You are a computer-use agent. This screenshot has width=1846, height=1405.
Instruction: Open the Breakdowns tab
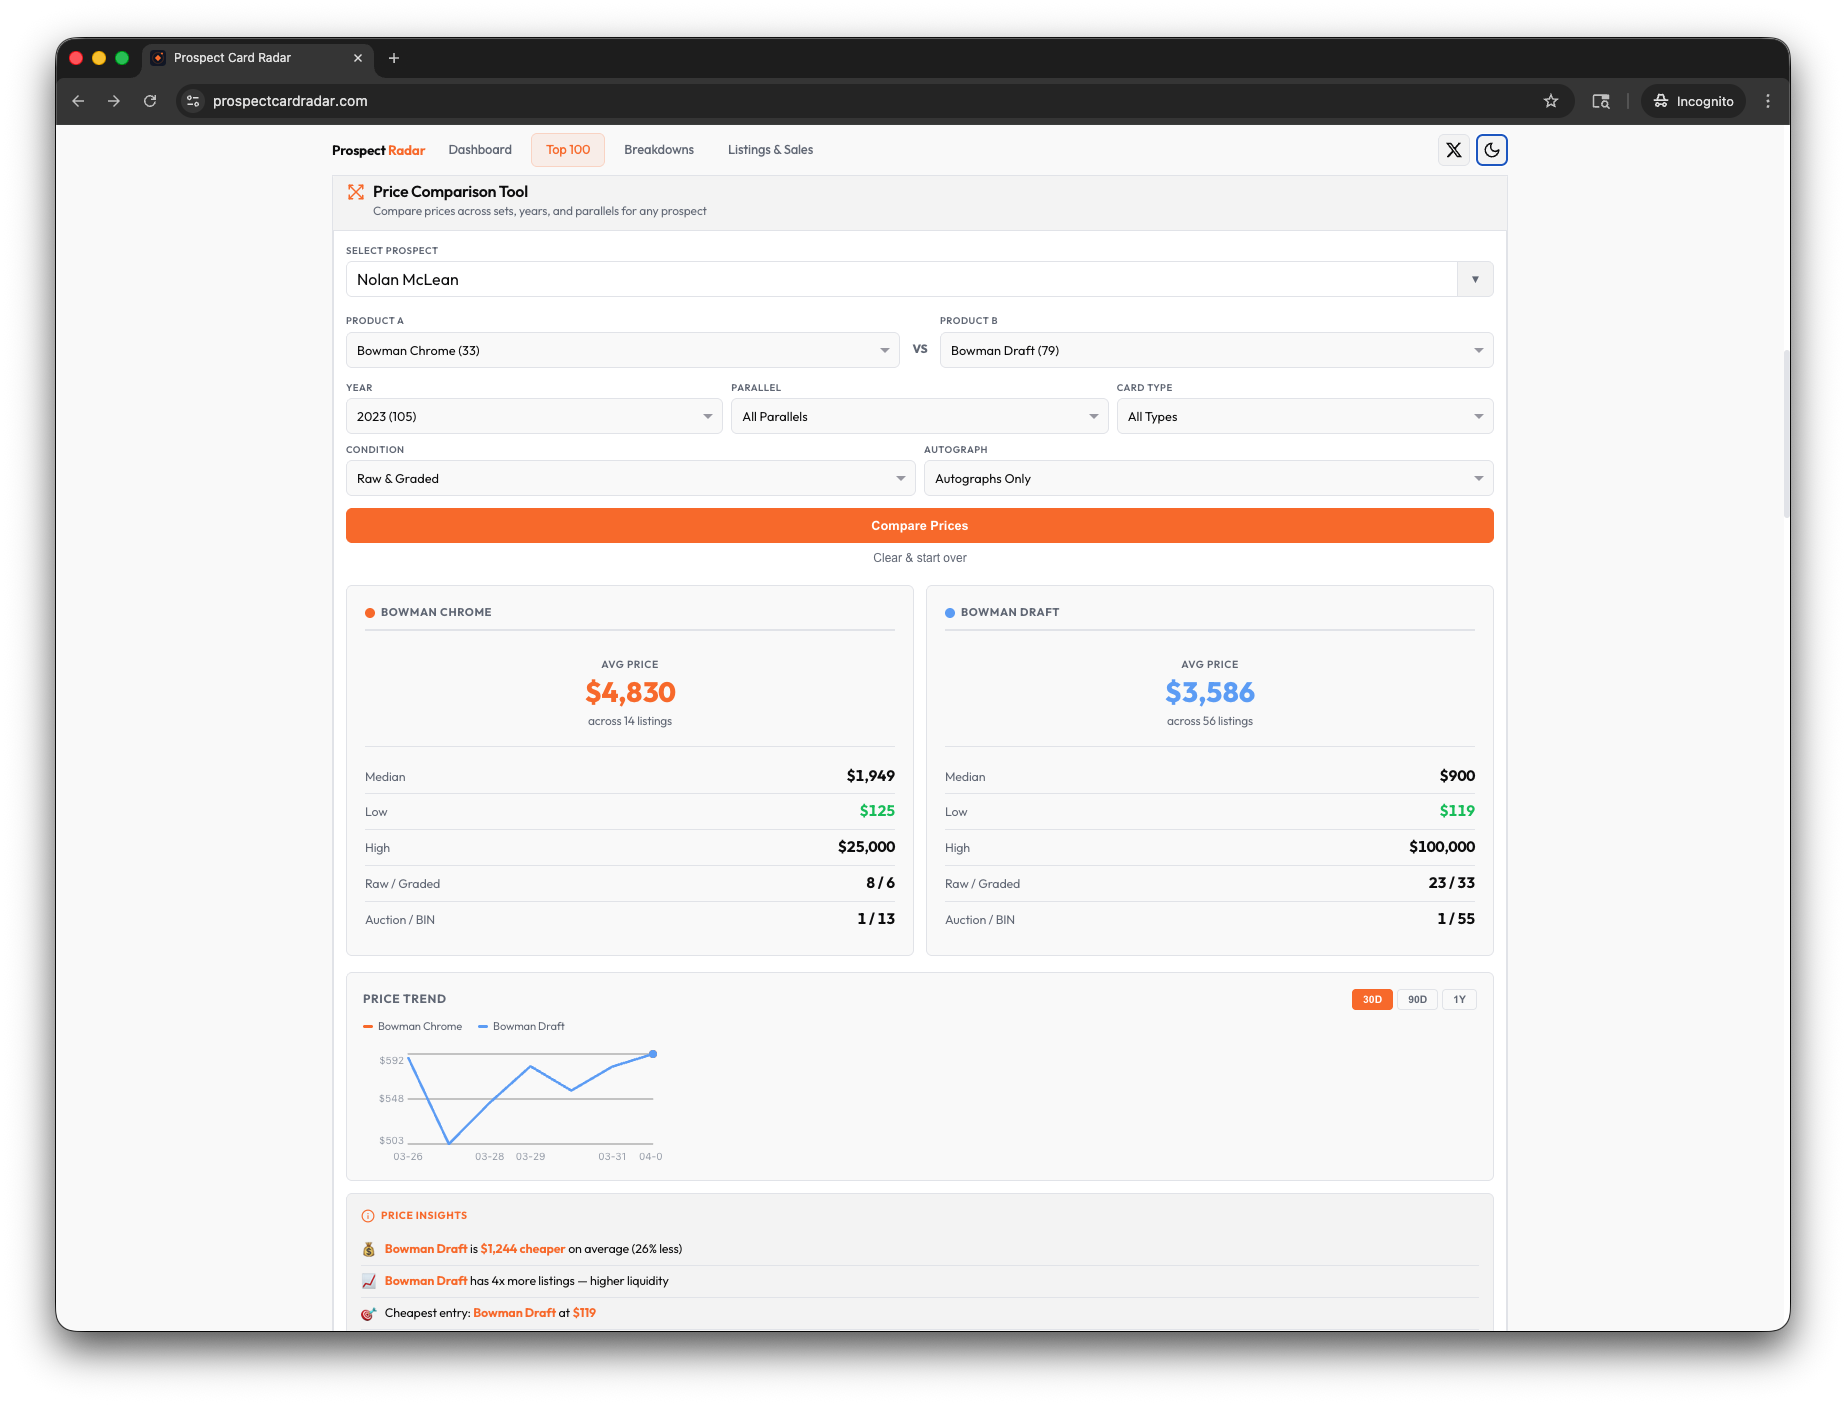659,150
